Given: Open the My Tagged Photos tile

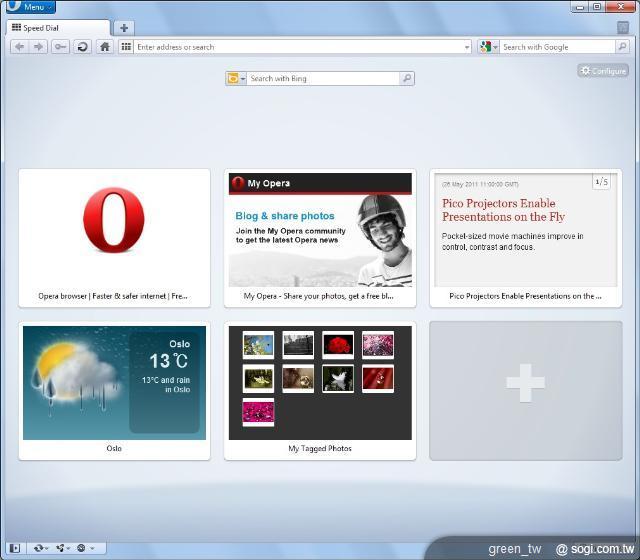Looking at the screenshot, I should coord(320,391).
